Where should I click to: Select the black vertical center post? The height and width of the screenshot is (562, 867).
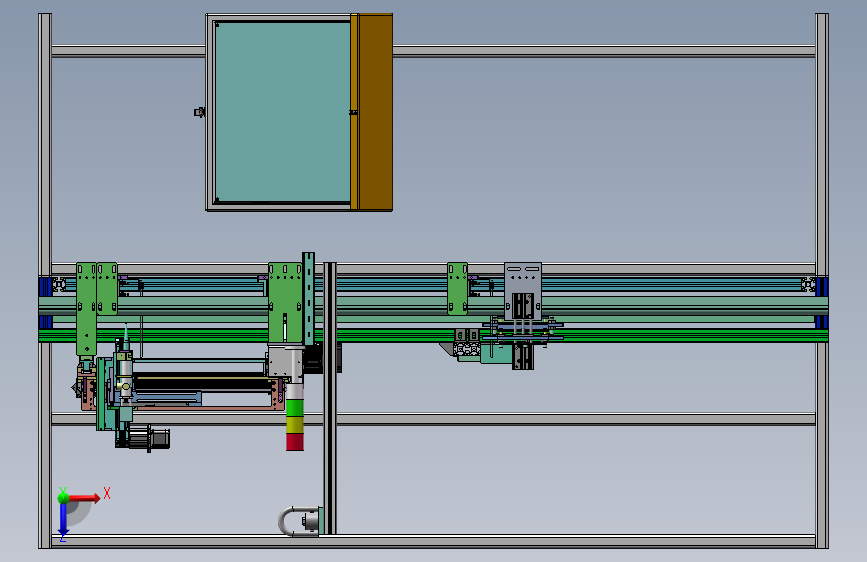[330, 398]
